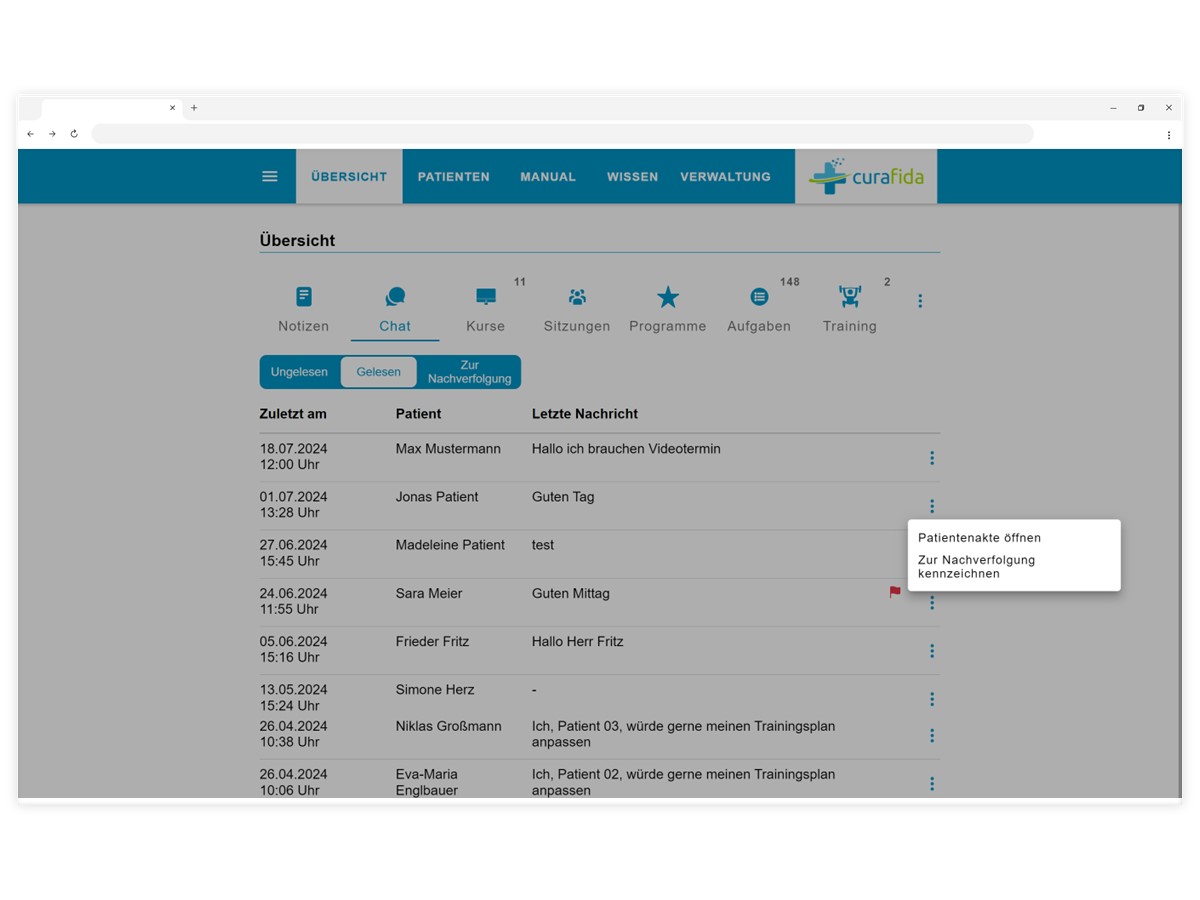
Task: Click the curafida logo
Action: [866, 177]
